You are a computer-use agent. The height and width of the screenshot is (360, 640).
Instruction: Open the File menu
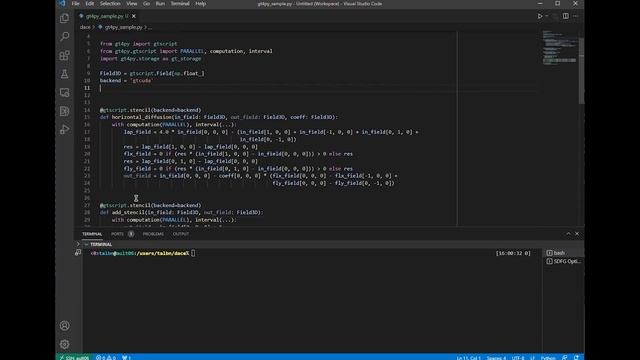click(76, 4)
